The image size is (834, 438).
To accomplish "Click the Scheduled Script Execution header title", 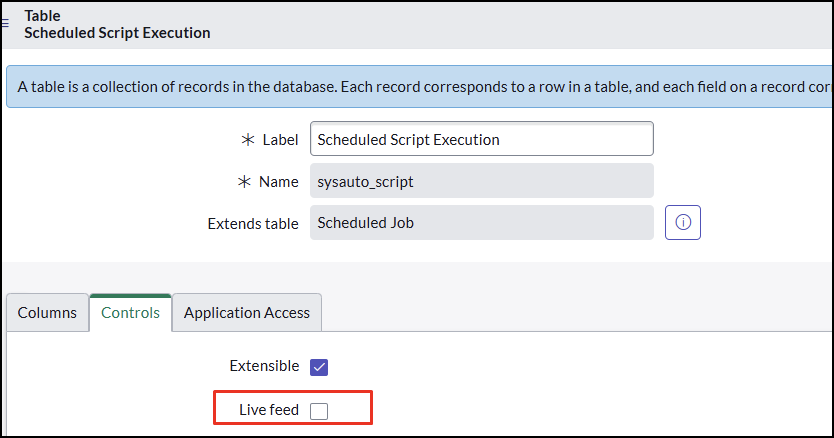I will point(117,33).
